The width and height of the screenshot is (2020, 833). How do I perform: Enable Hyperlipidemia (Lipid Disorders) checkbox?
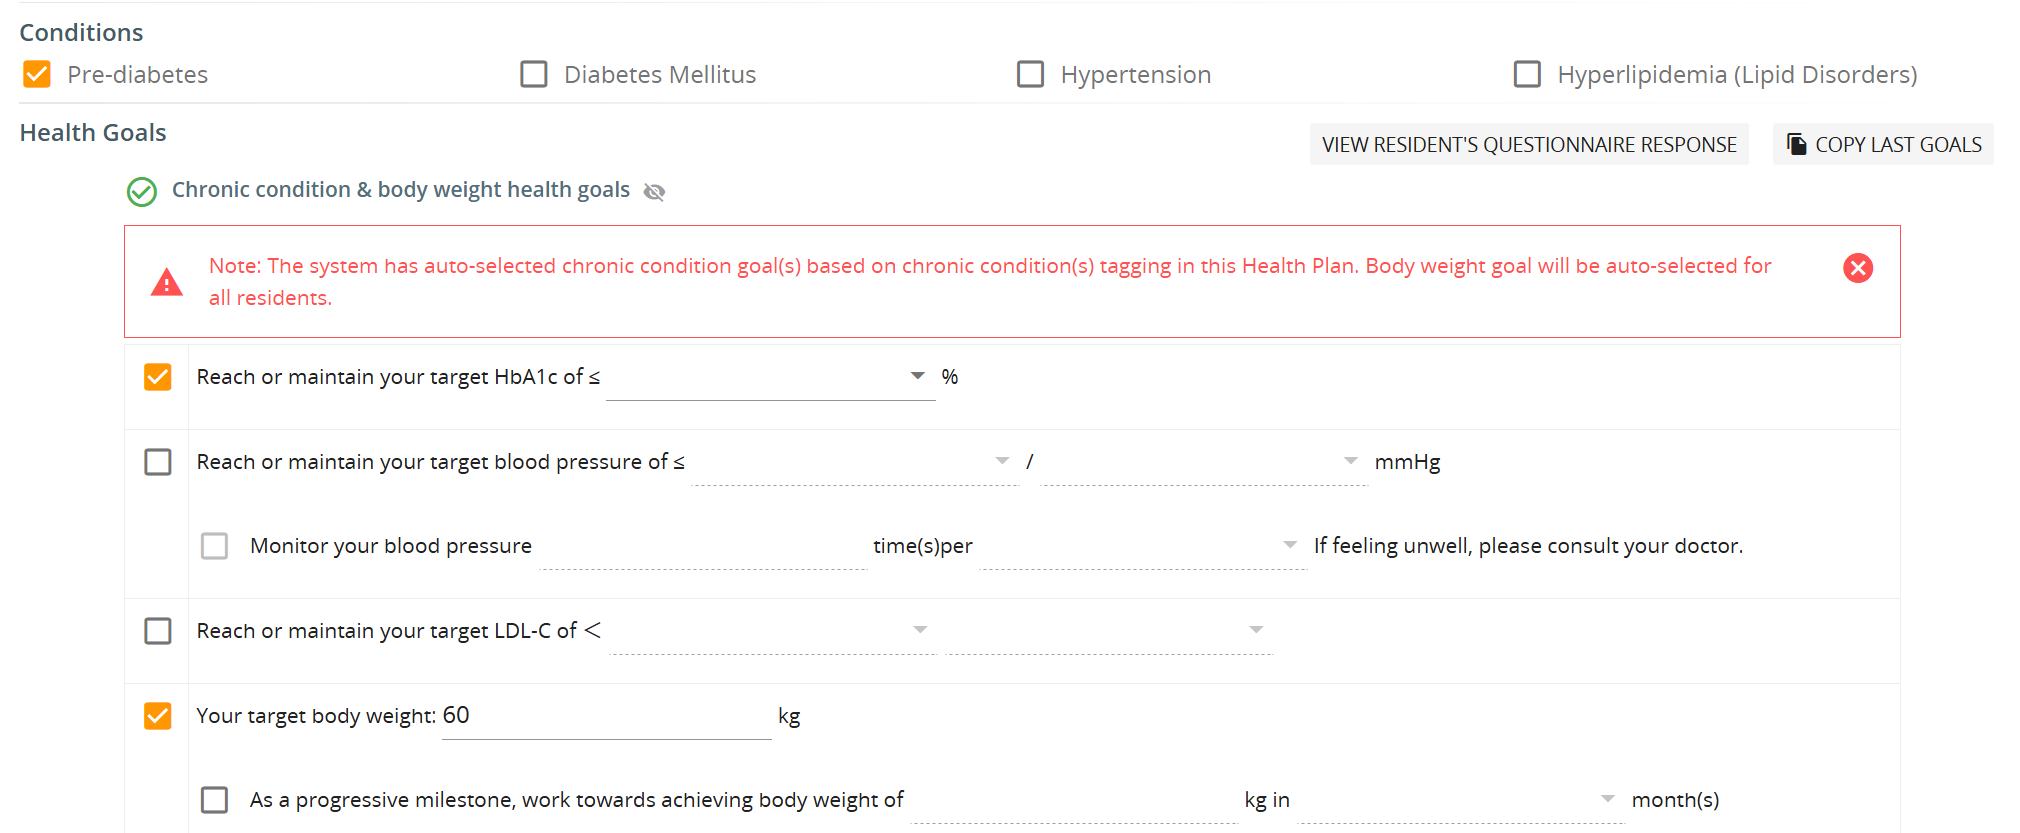1527,74
